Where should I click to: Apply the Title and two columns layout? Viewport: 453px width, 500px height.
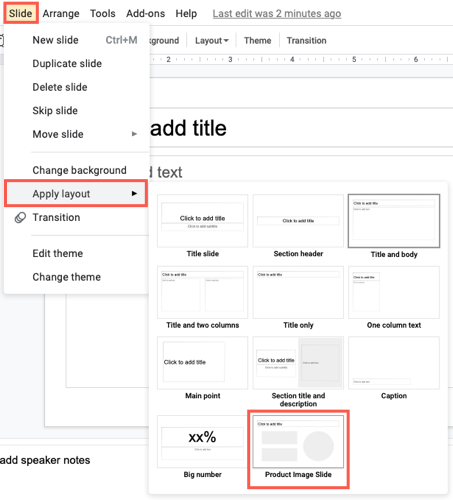[x=202, y=292]
